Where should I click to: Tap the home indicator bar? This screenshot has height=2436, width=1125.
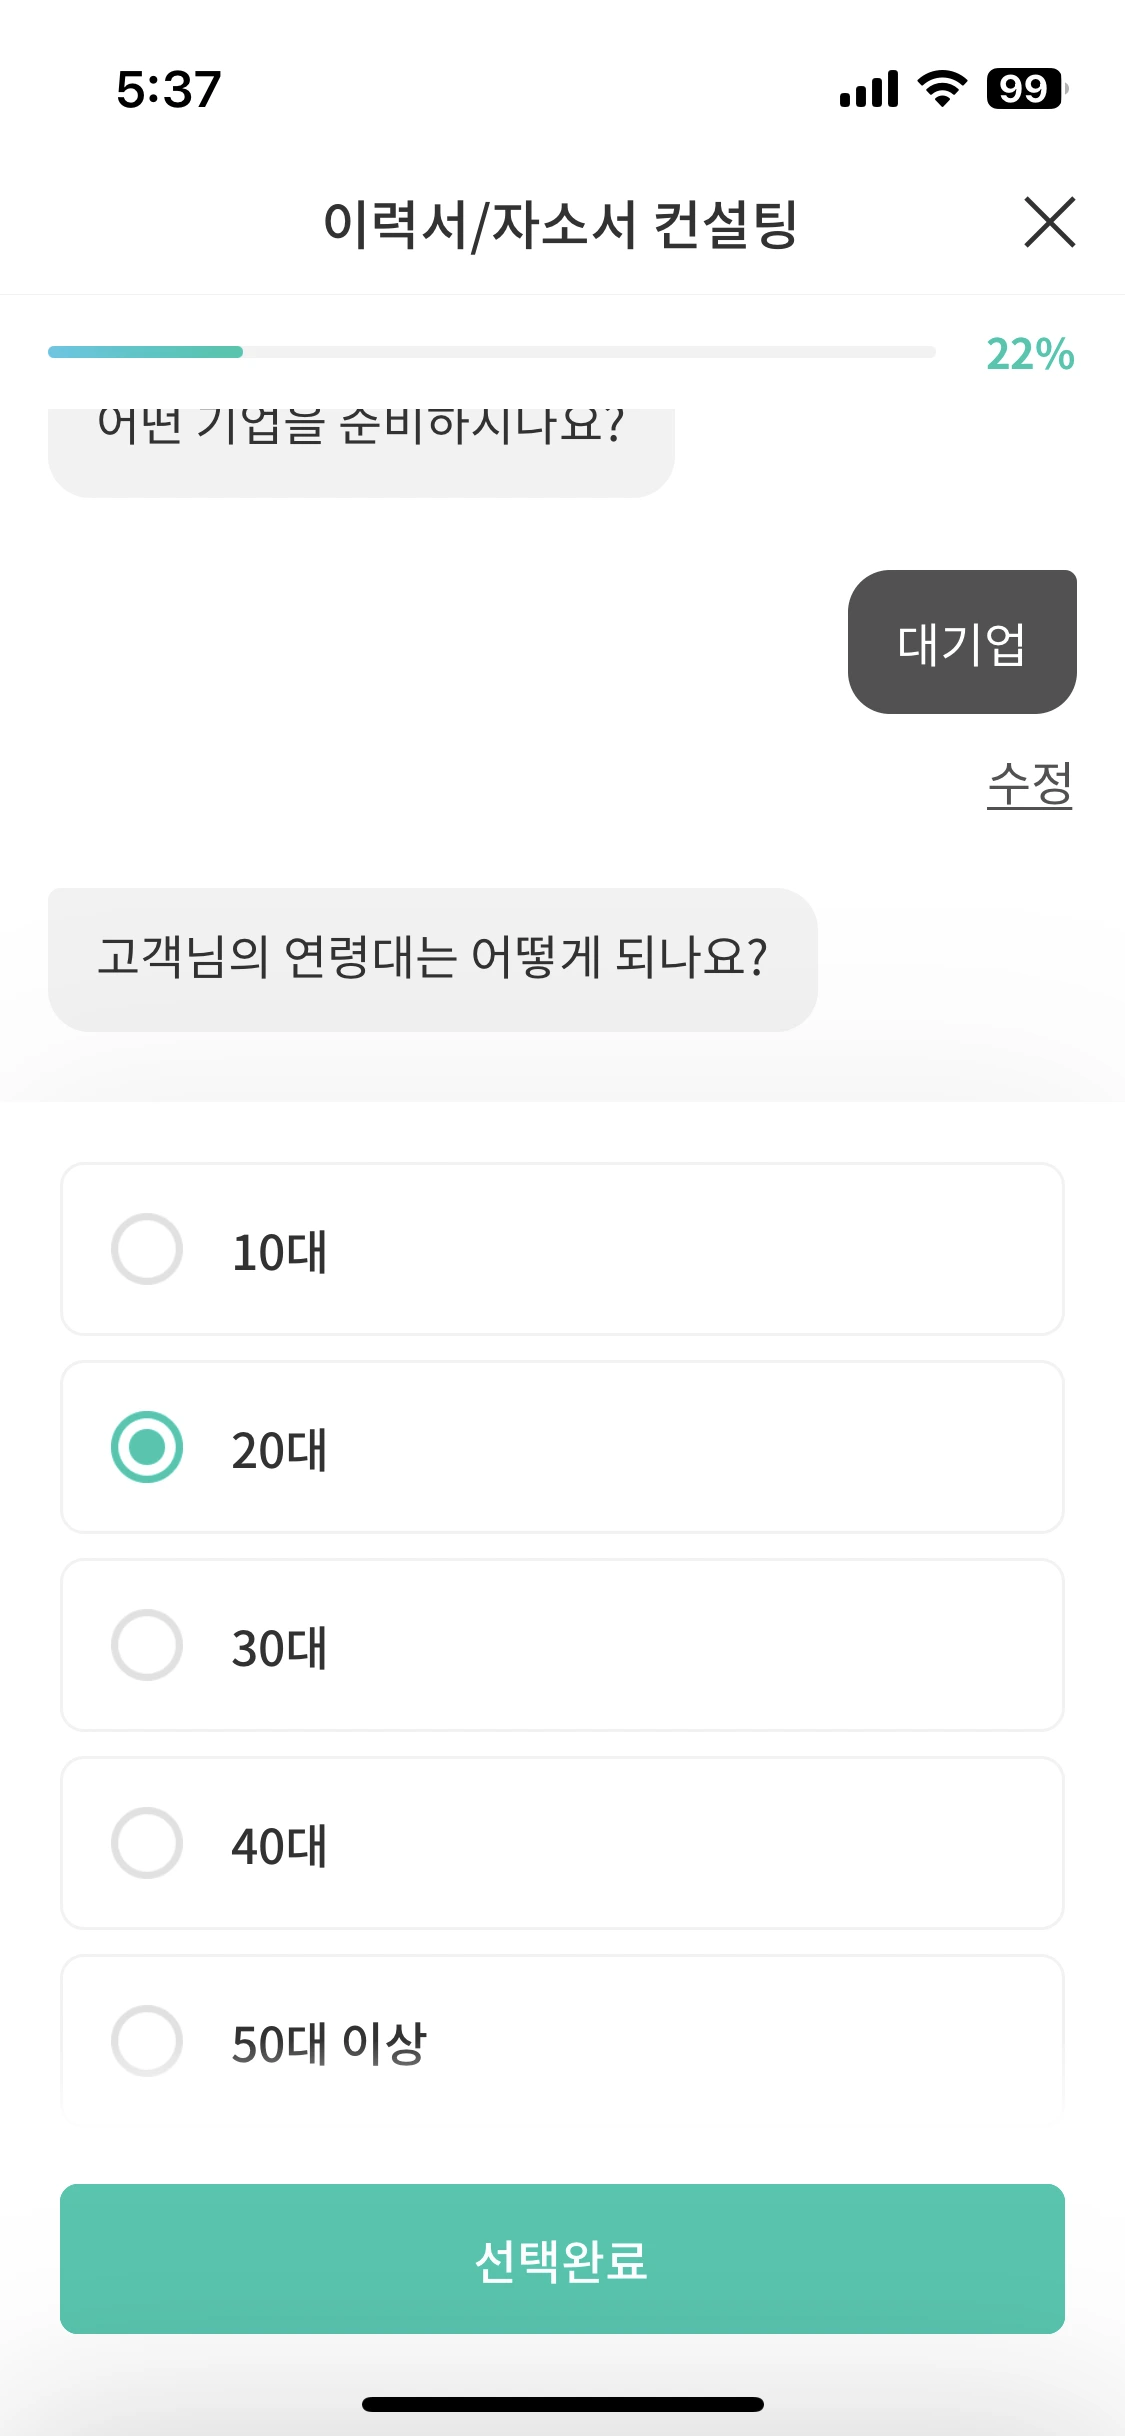tap(562, 2404)
